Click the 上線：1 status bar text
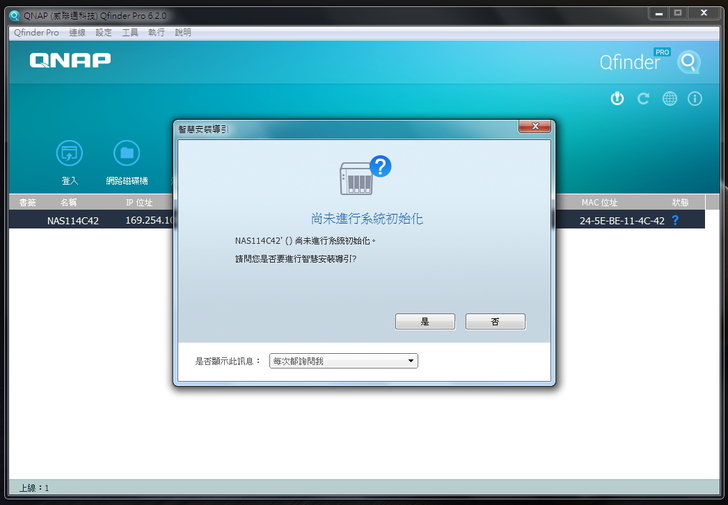The image size is (728, 505). (x=34, y=488)
